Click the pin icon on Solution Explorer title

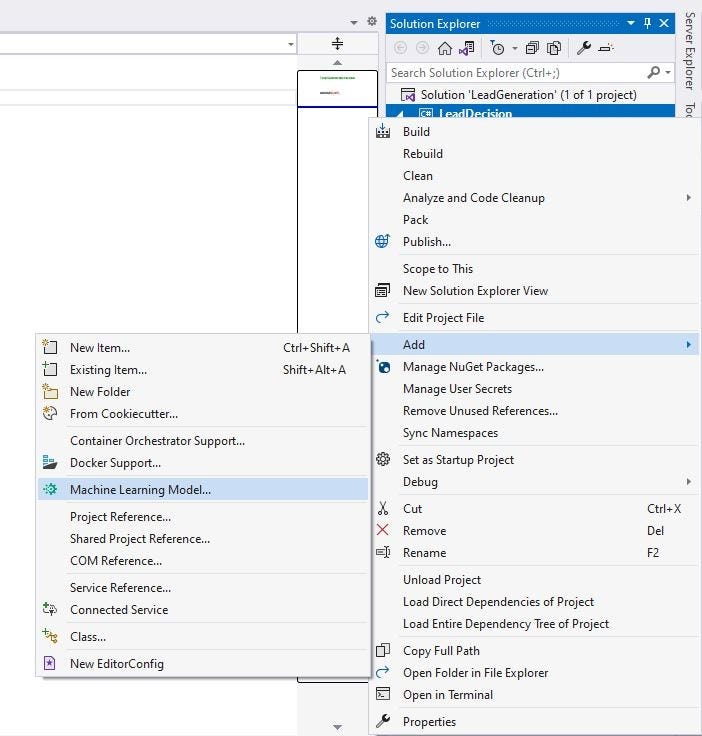[648, 23]
